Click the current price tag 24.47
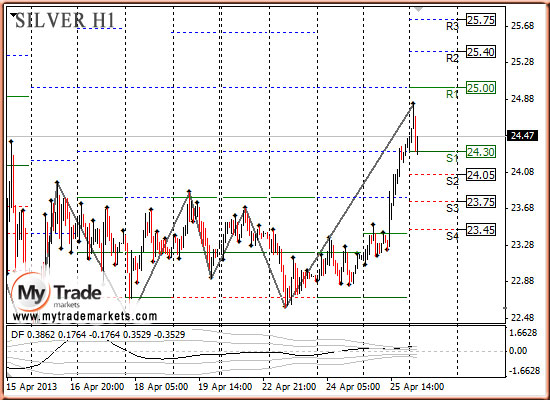 (x=523, y=135)
